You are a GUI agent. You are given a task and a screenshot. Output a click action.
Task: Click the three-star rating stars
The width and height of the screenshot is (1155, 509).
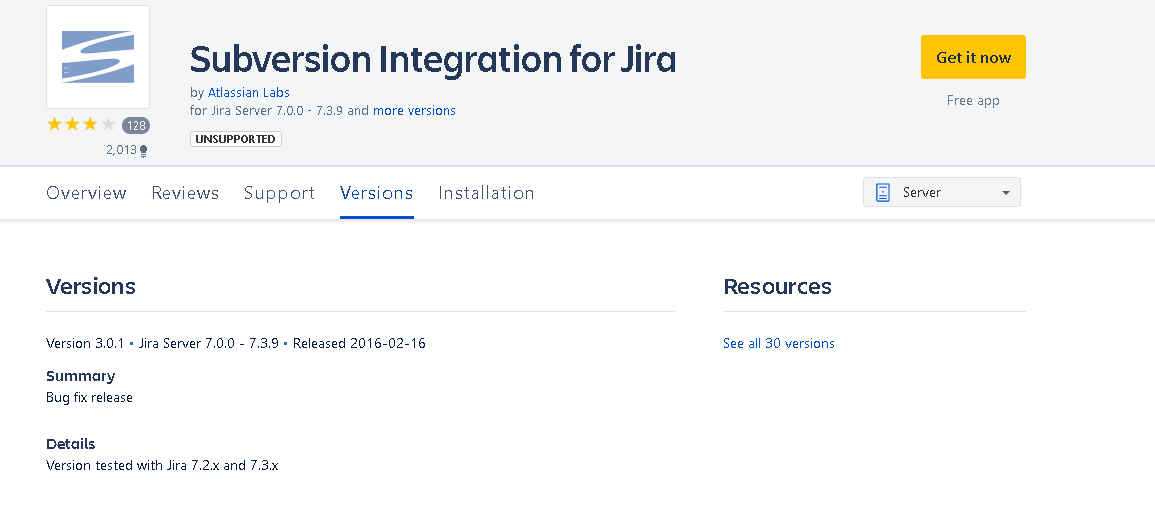pyautogui.click(x=81, y=124)
